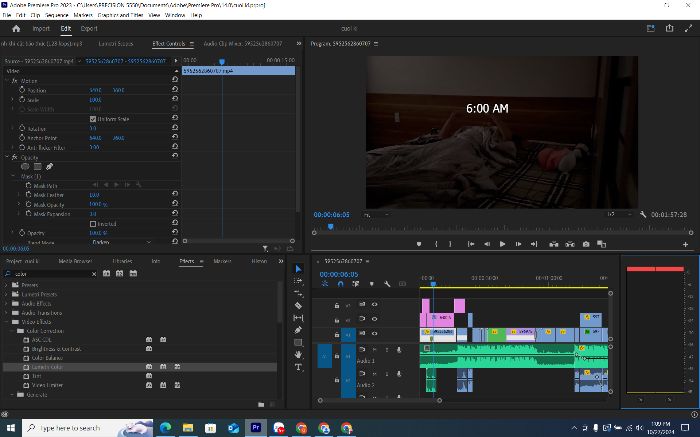Pick free draw bezier mask pen
Viewport: 700px width, 437px height.
[50, 166]
